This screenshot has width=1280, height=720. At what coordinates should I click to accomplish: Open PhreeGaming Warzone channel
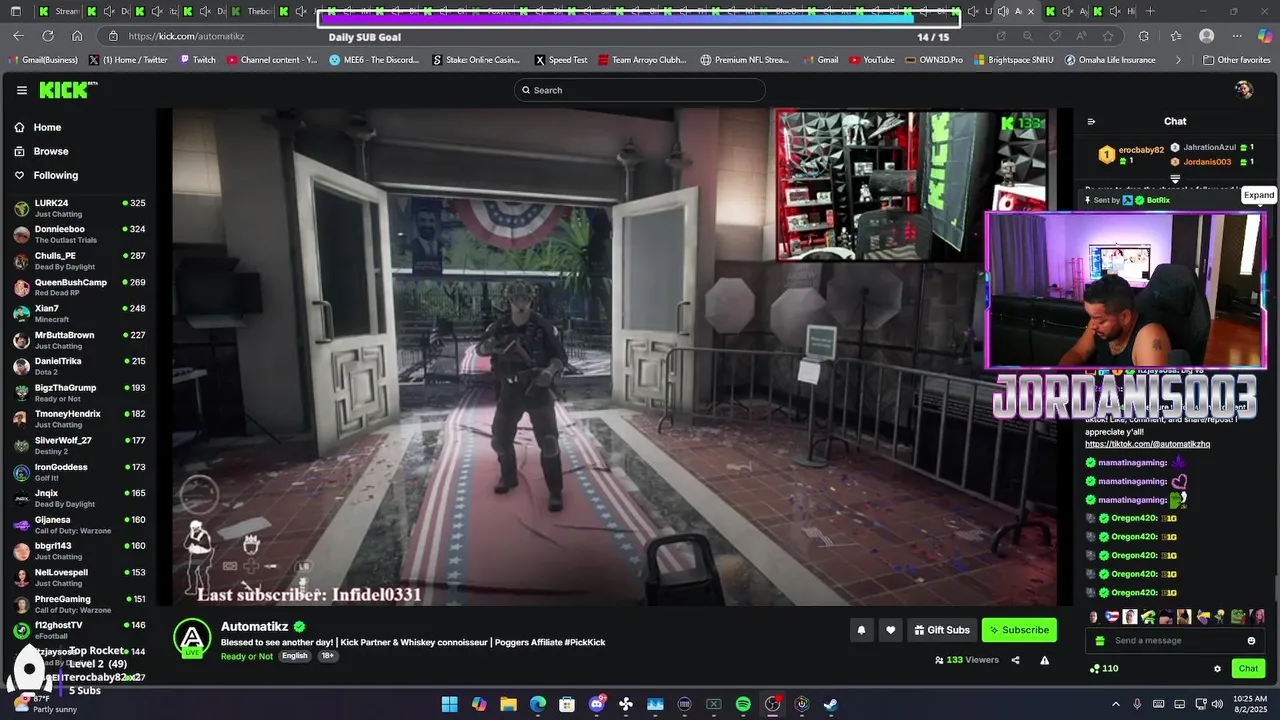(79, 604)
